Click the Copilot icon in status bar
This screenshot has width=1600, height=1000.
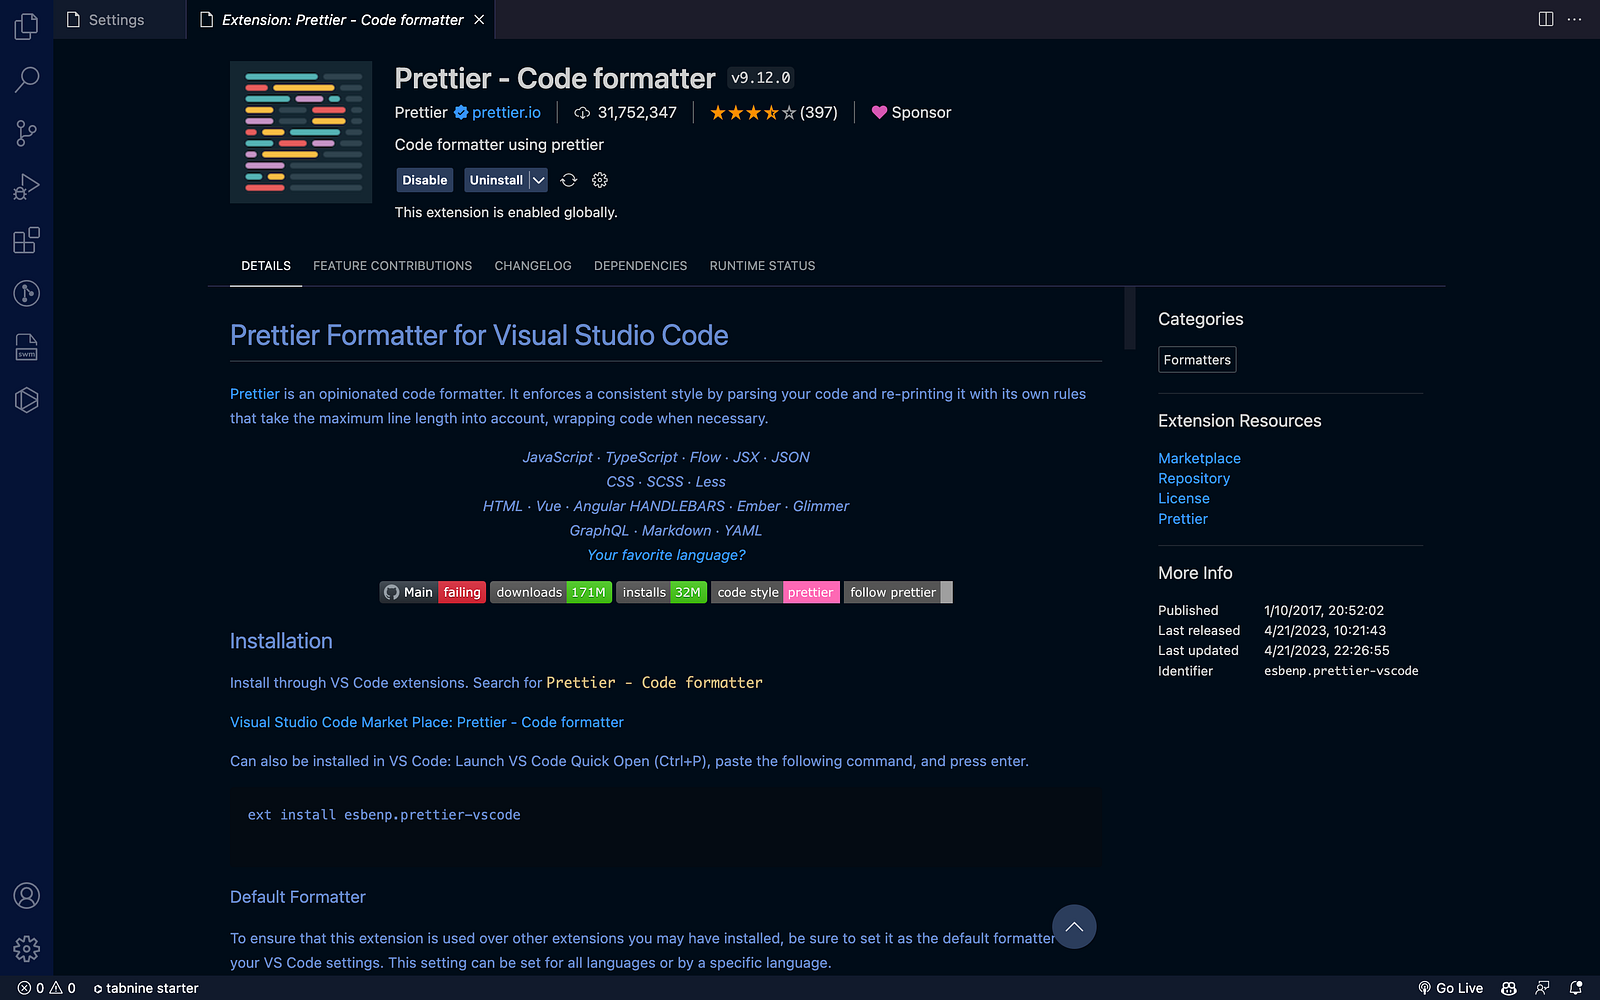click(x=1509, y=988)
